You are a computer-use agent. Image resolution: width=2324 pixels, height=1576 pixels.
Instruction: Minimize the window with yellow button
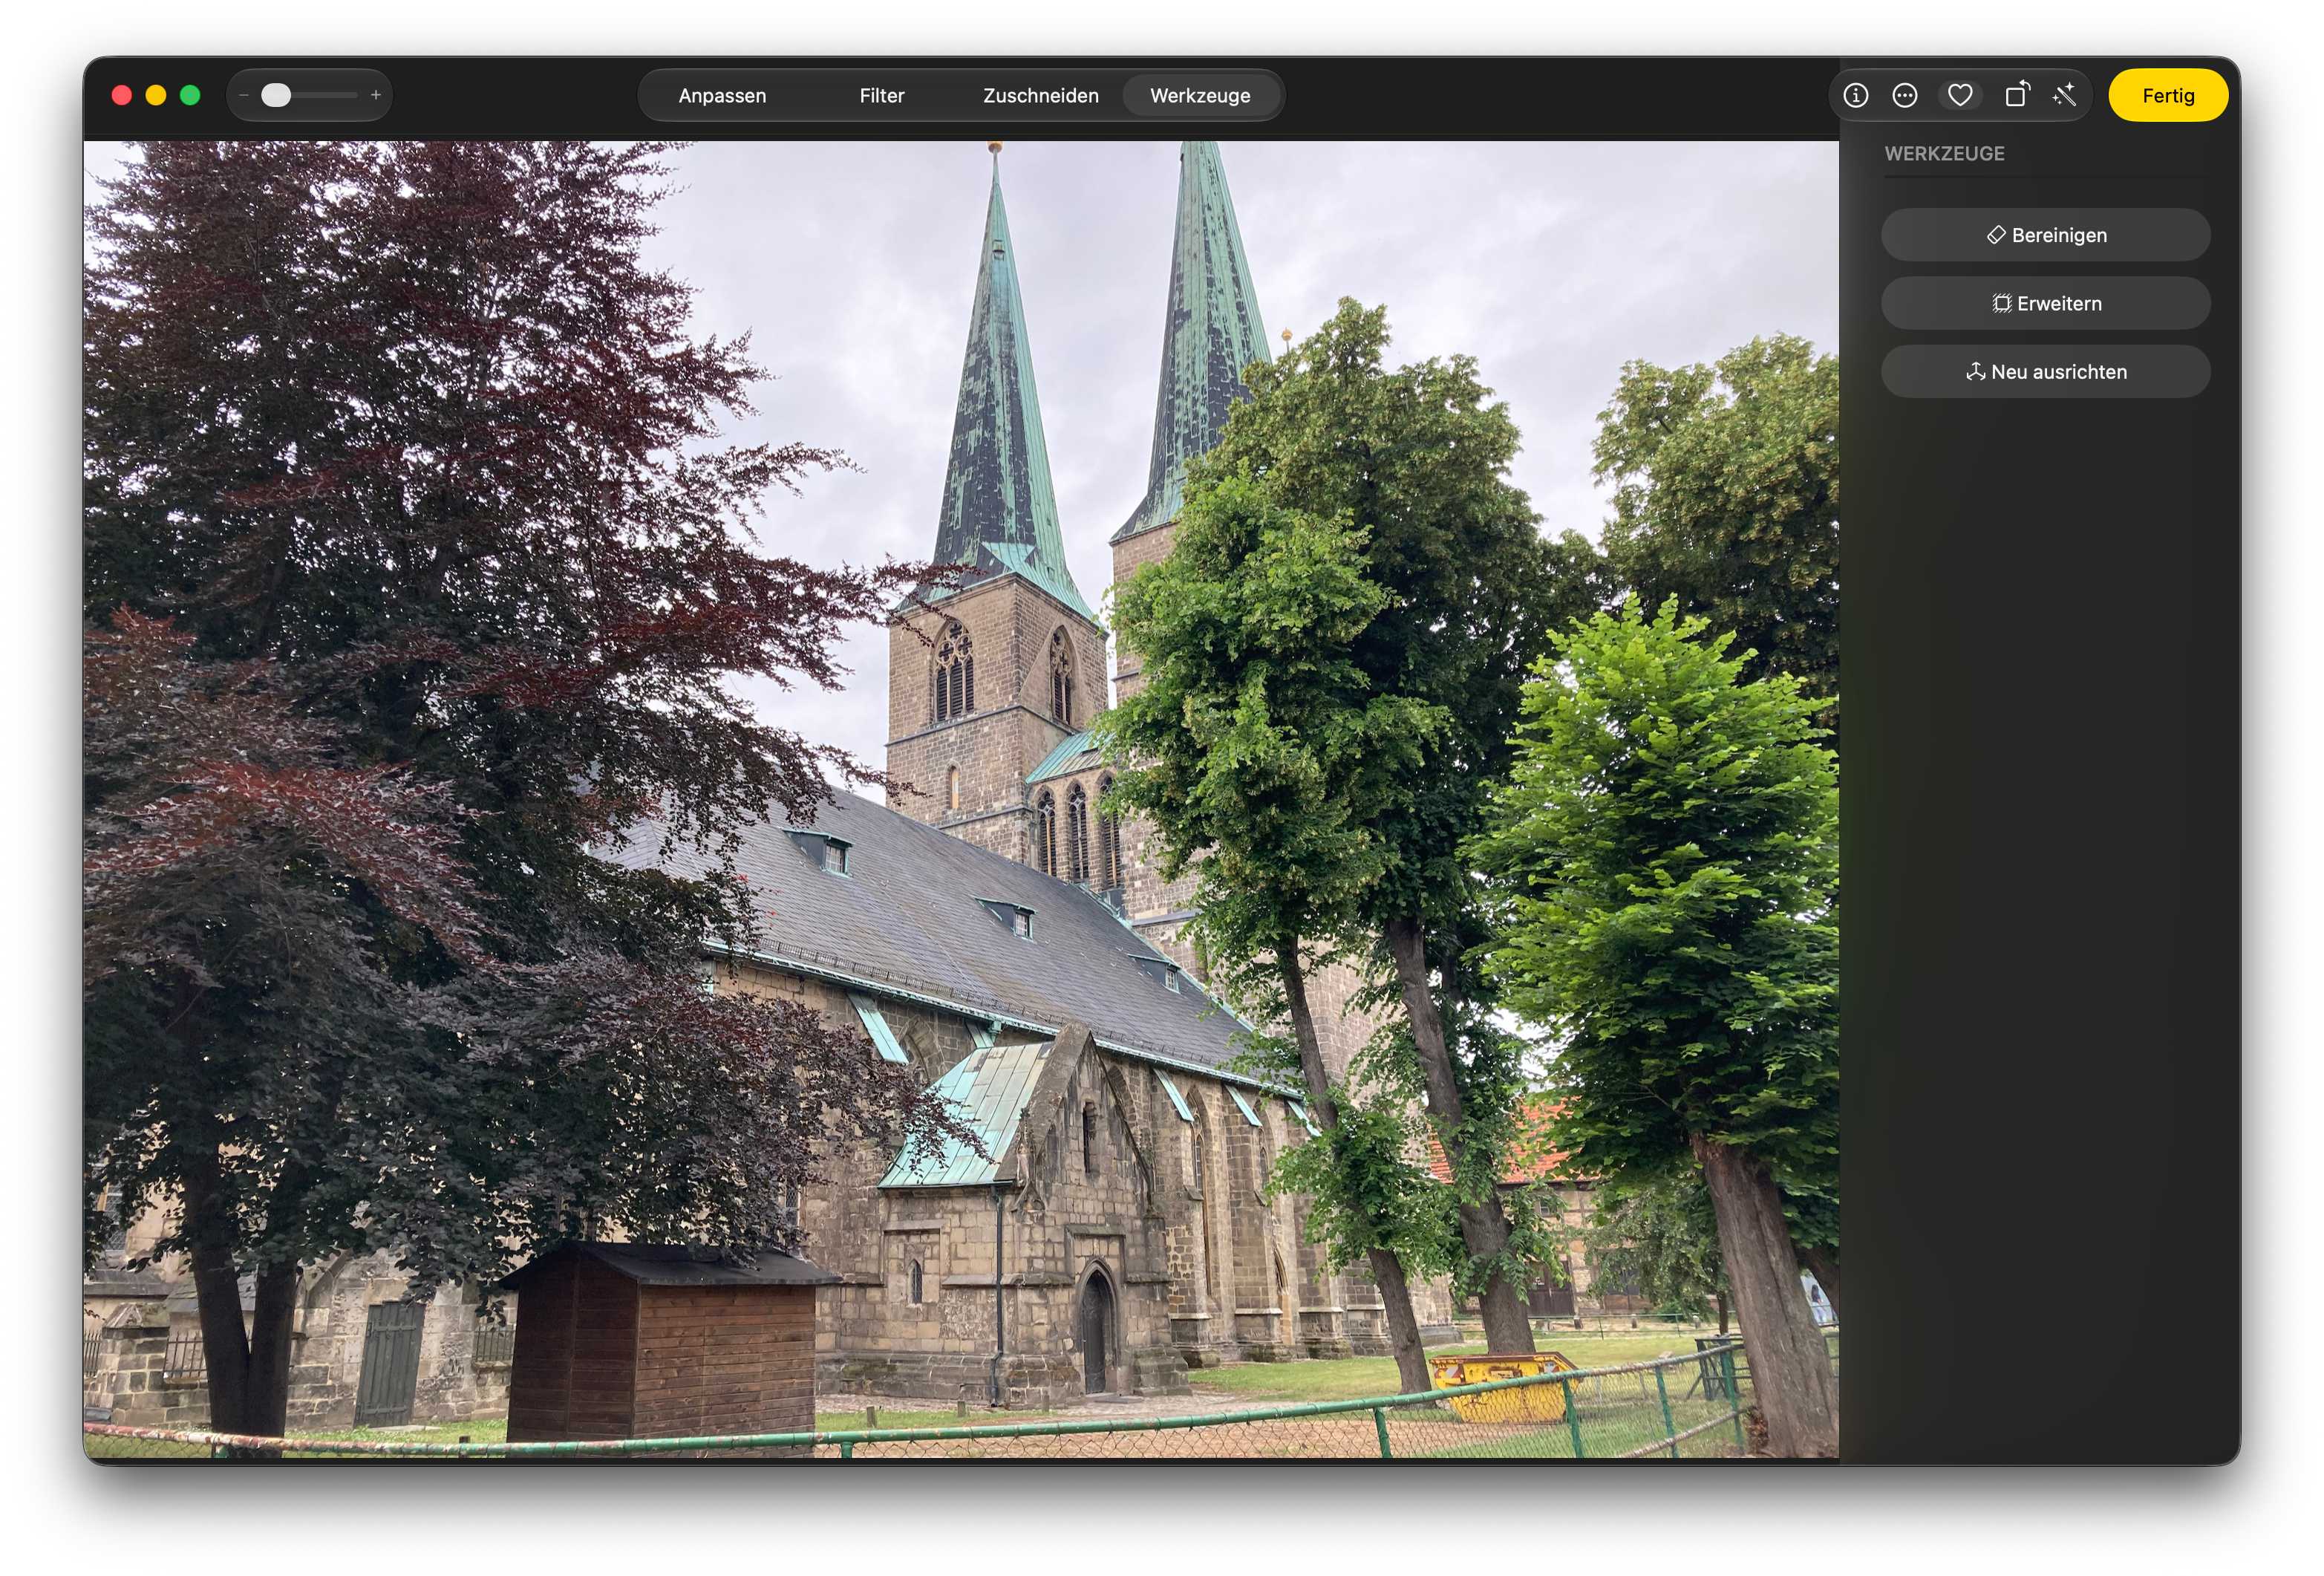coord(156,95)
